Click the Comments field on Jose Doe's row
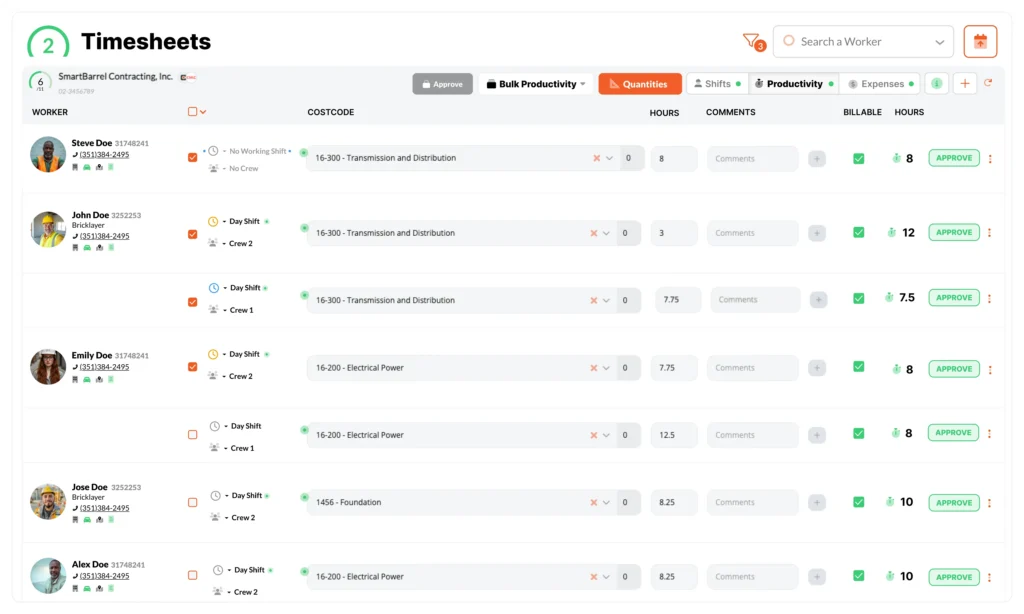 click(x=752, y=502)
